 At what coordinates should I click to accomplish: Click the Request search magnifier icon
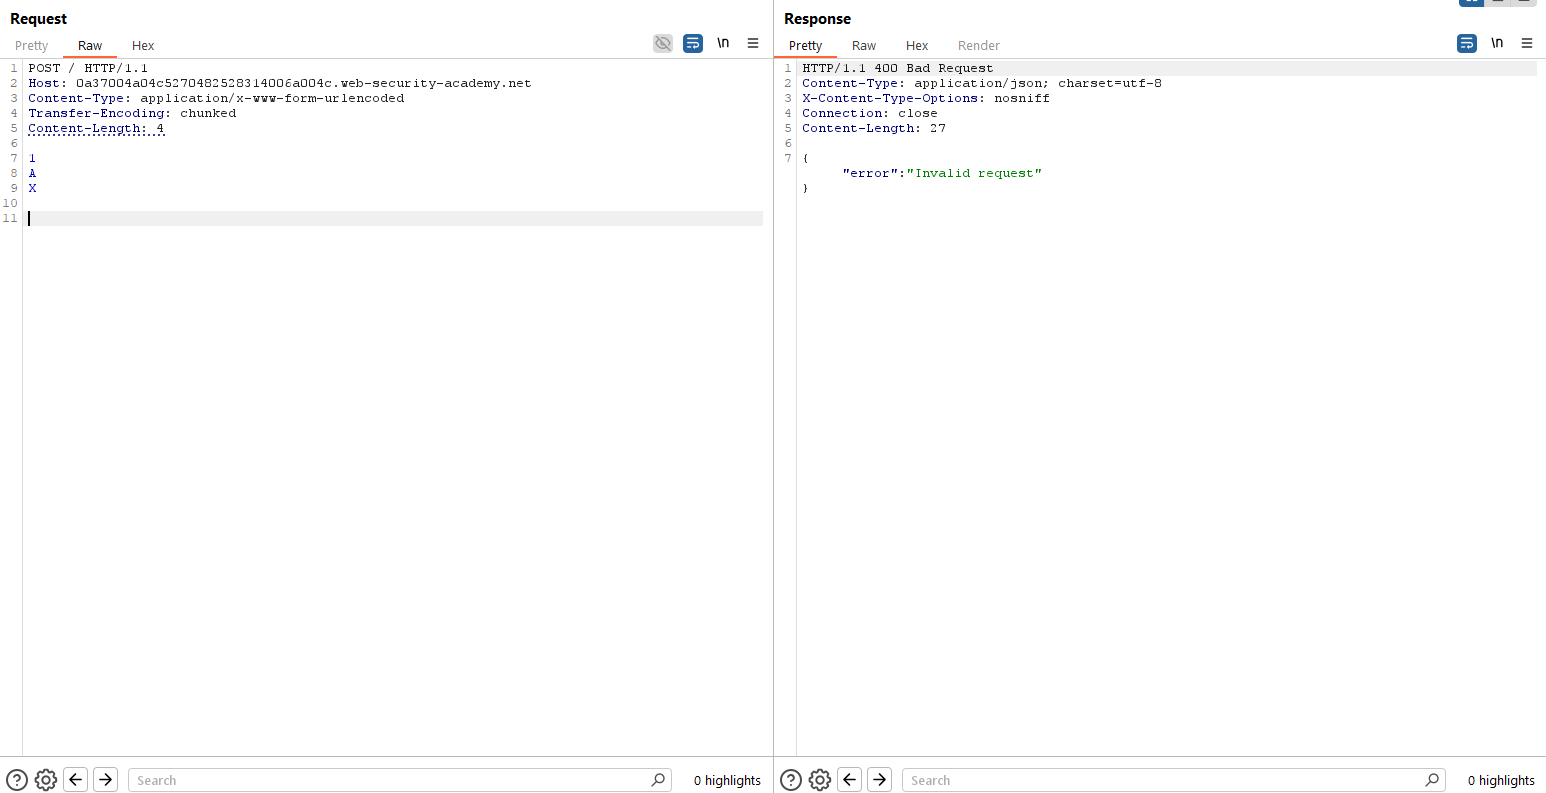[x=658, y=780]
